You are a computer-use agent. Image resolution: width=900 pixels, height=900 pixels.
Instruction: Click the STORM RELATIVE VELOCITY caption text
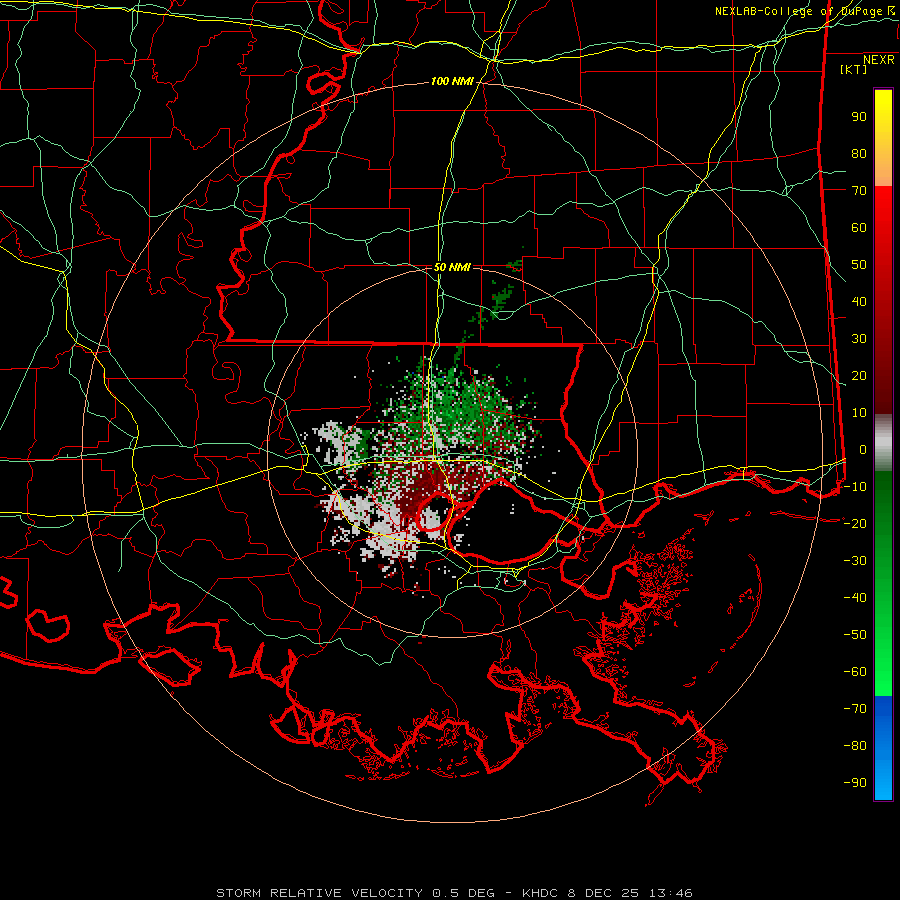click(319, 893)
